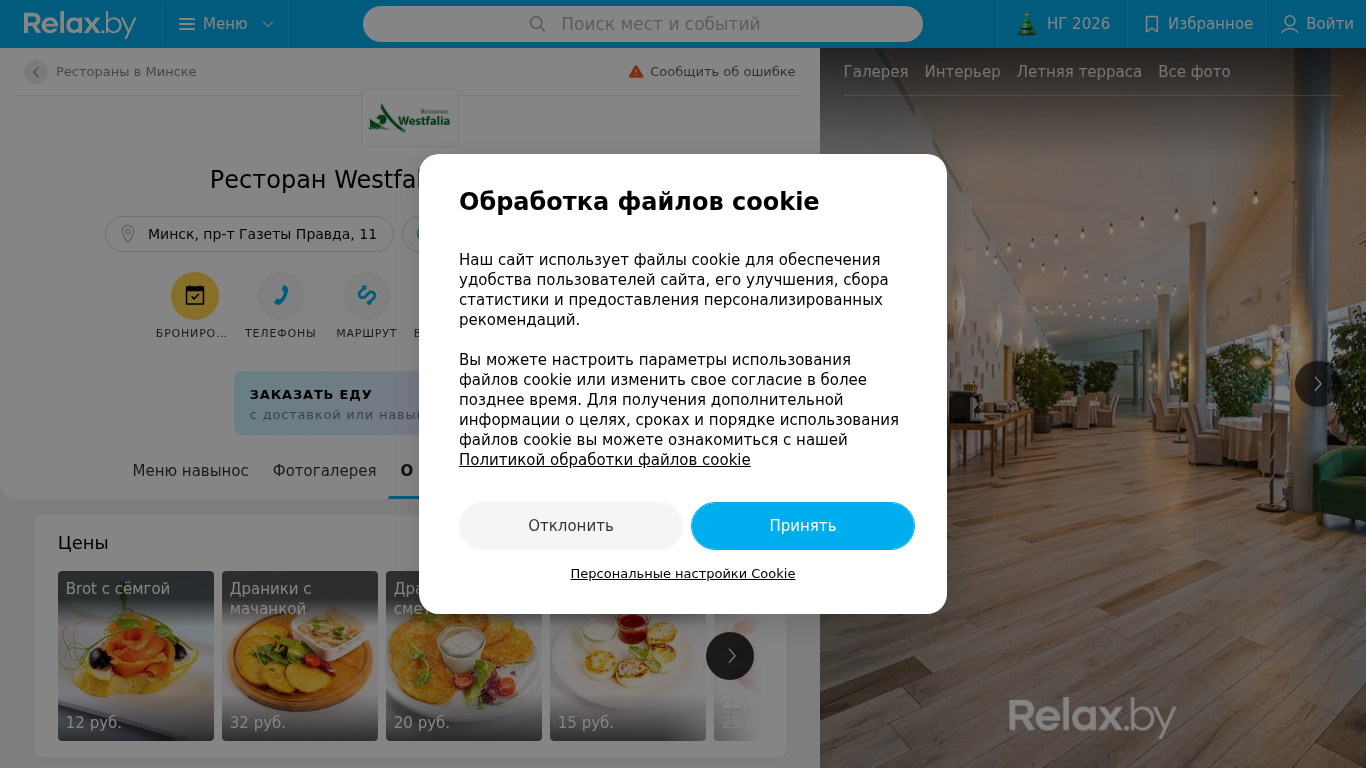Click the back arrow to Рестораны в Минске
1366x768 pixels.
36,72
